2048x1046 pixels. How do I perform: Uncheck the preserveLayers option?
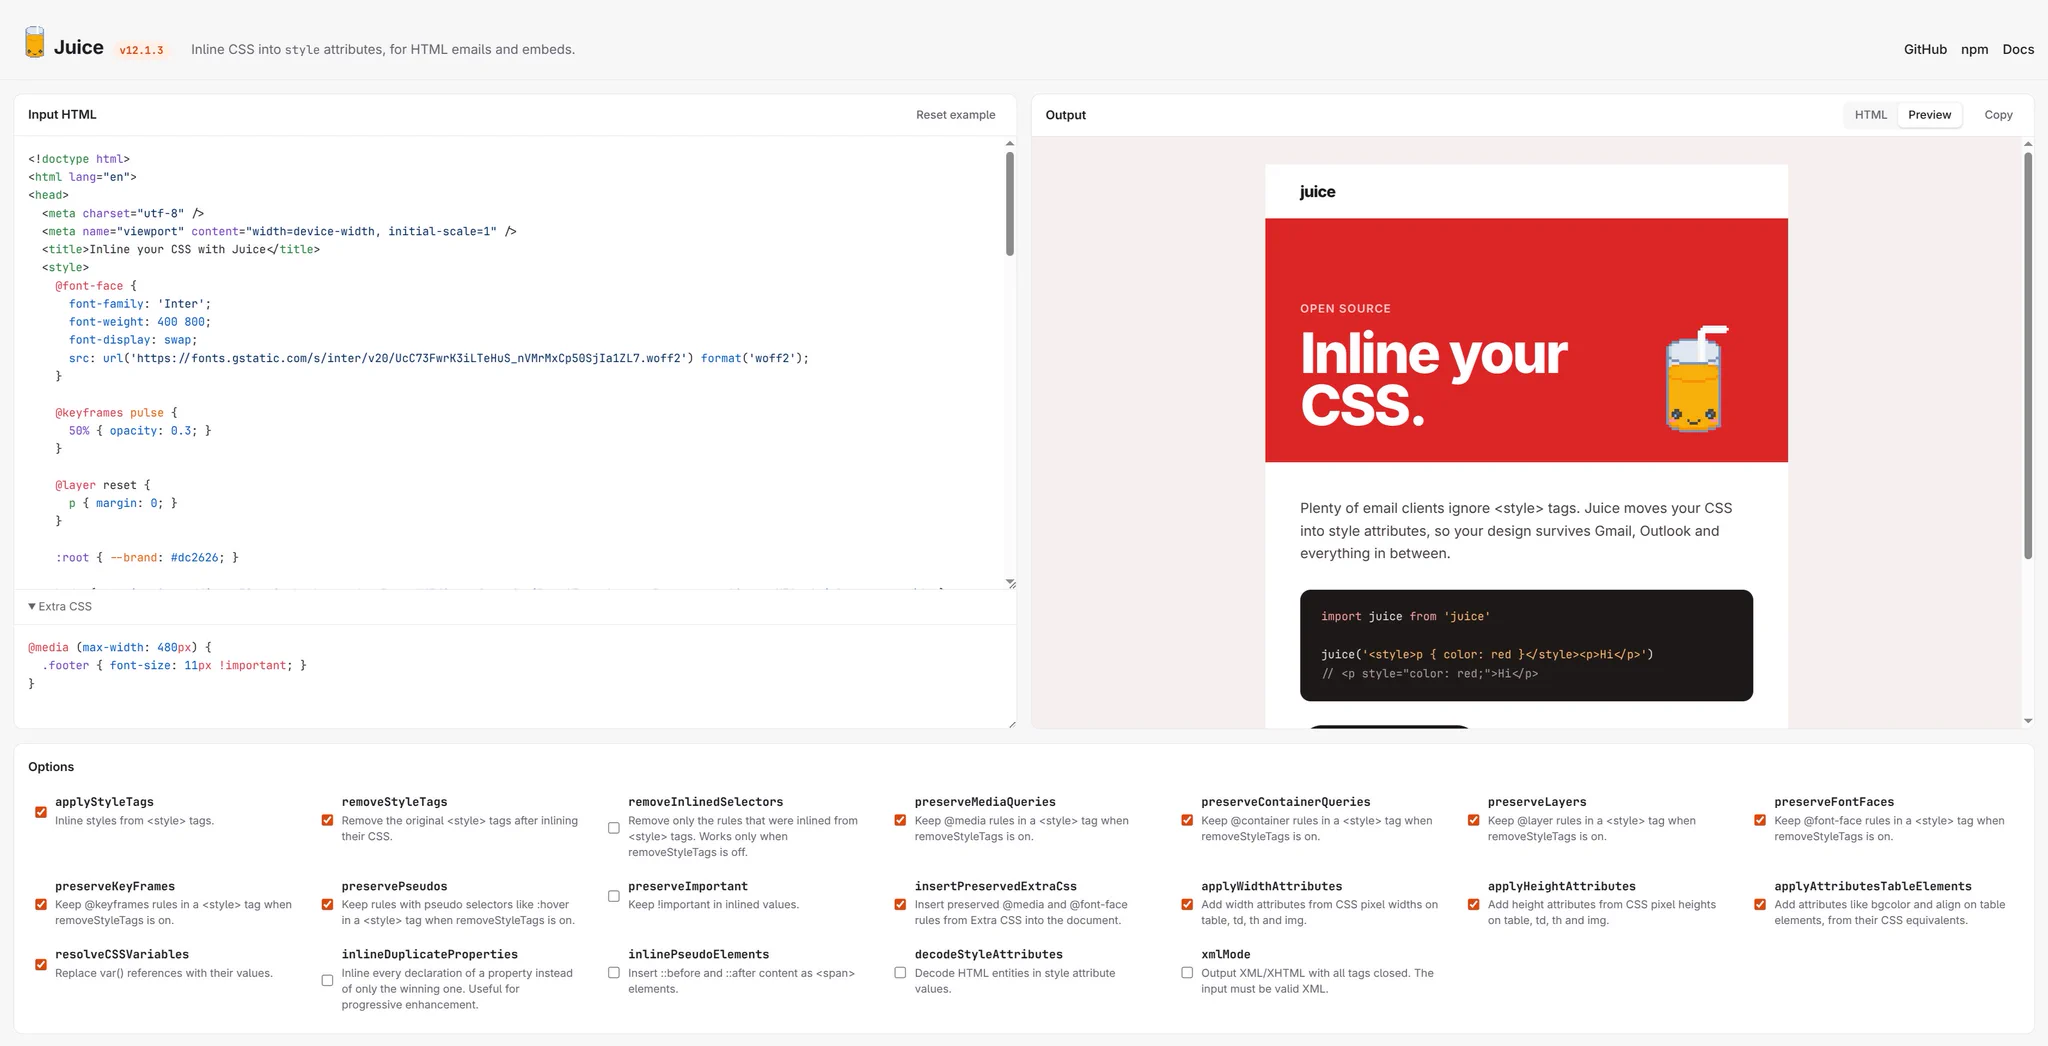[x=1474, y=820]
